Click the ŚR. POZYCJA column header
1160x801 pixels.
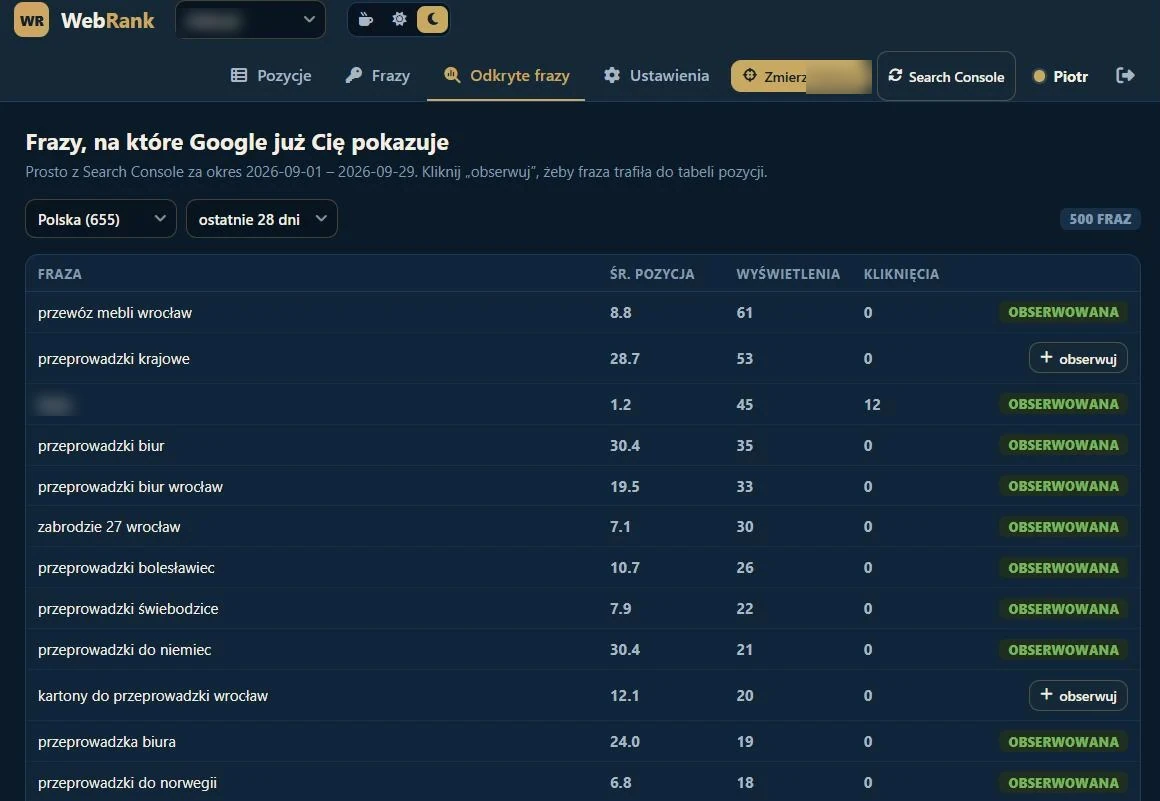coord(652,274)
